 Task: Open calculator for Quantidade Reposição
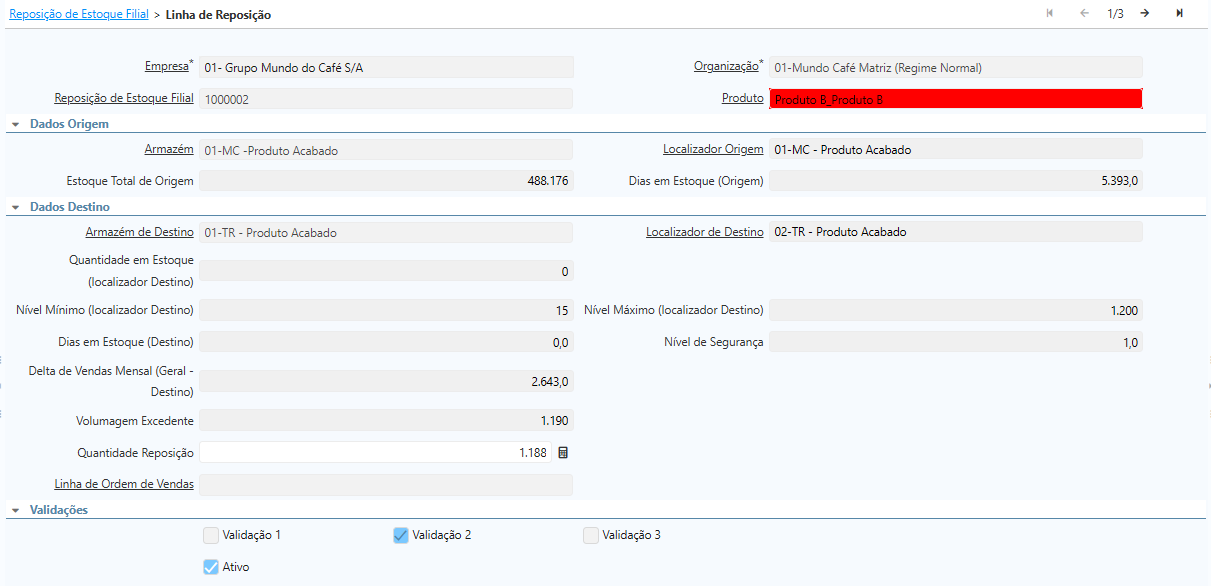pos(563,453)
